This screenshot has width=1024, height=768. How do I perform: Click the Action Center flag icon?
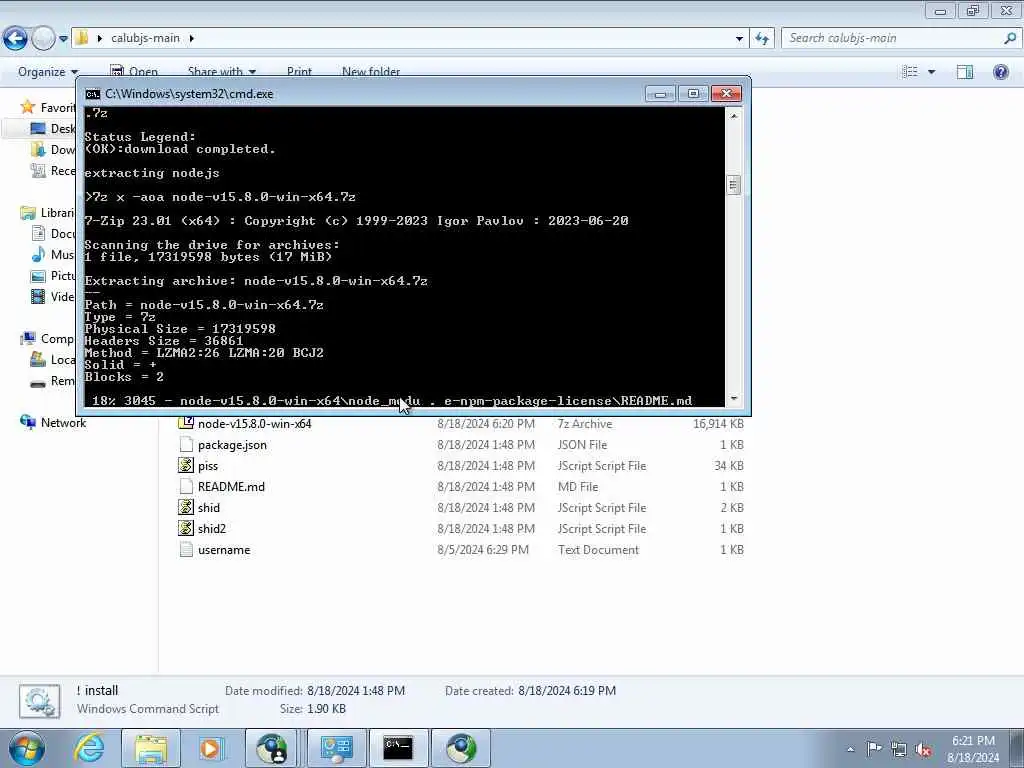pyautogui.click(x=874, y=749)
